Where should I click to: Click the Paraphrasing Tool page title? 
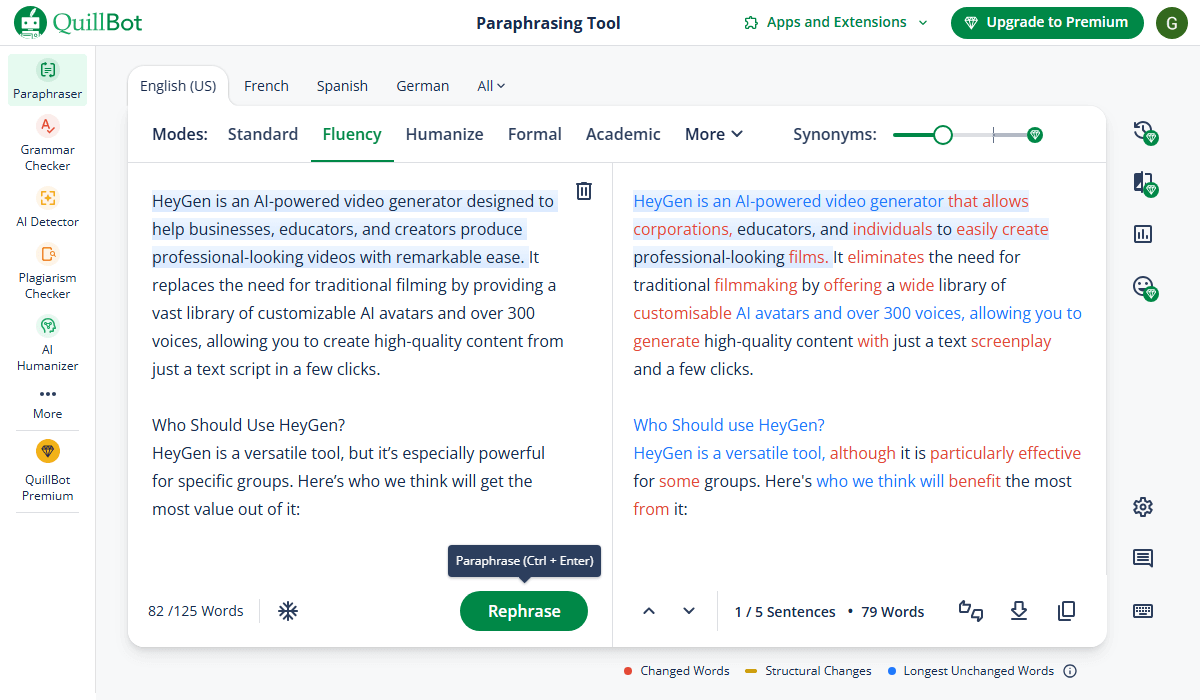click(548, 23)
